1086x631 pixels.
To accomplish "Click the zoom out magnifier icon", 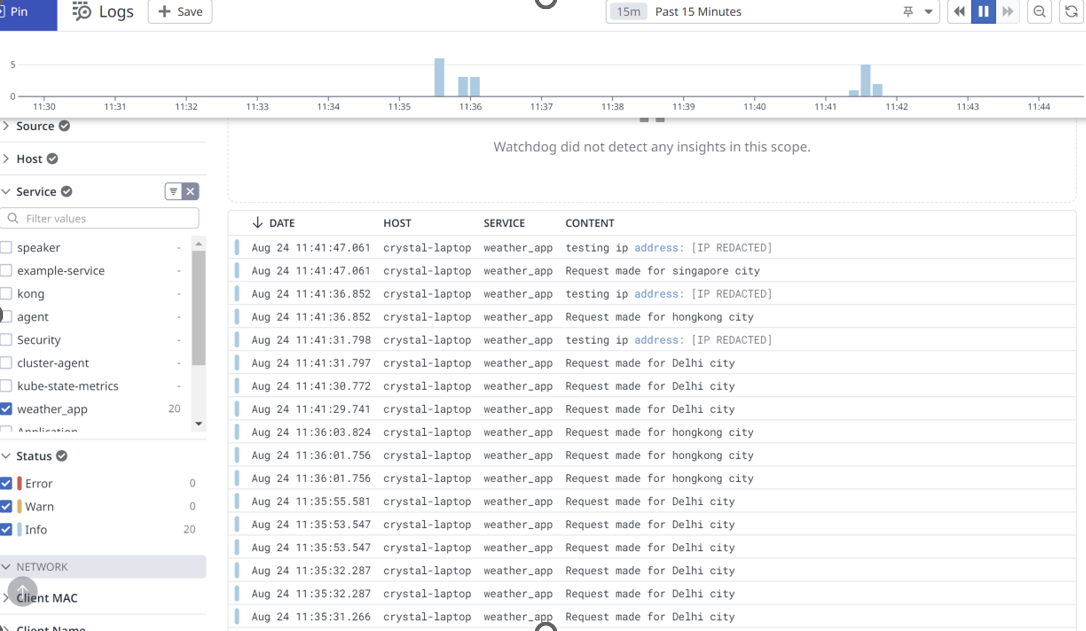I will [x=1040, y=12].
